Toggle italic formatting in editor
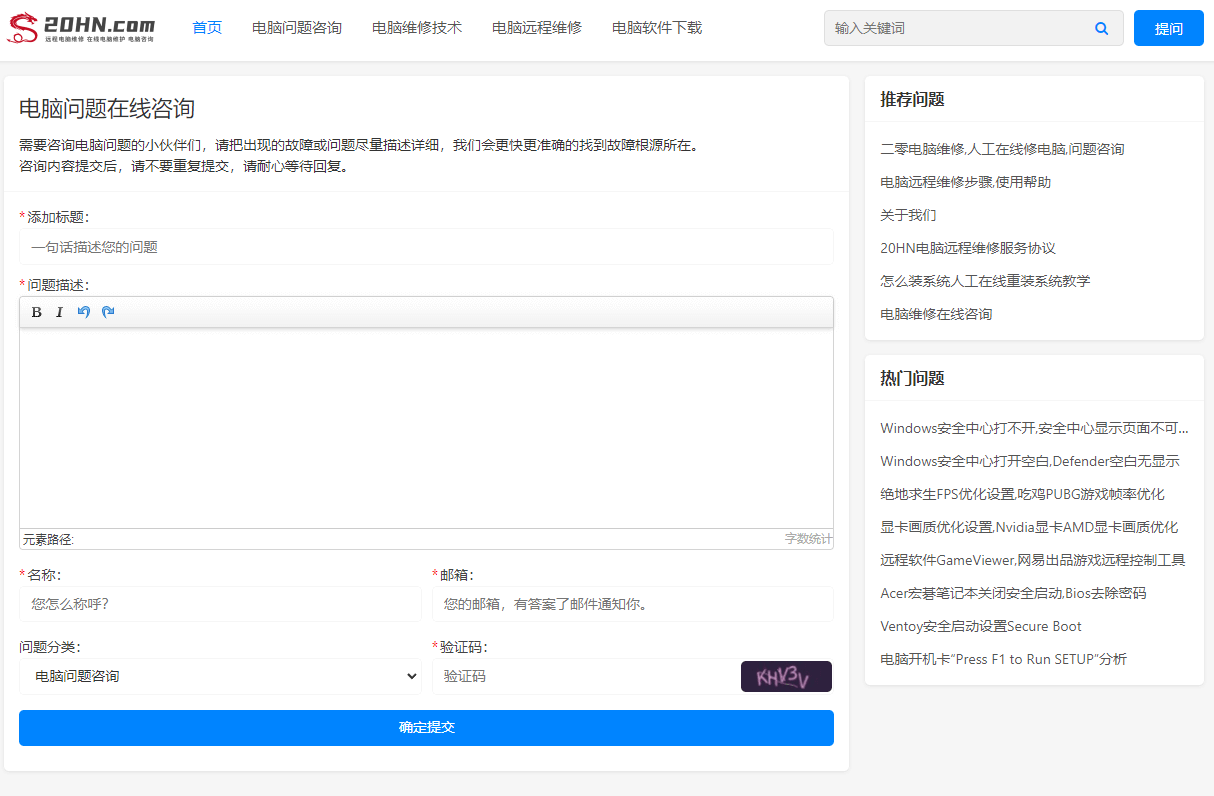Viewport: 1214px width, 796px height. 60,312
